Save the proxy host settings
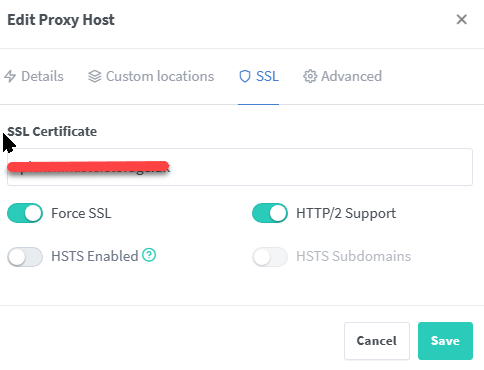Image resolution: width=484 pixels, height=370 pixels. [445, 341]
